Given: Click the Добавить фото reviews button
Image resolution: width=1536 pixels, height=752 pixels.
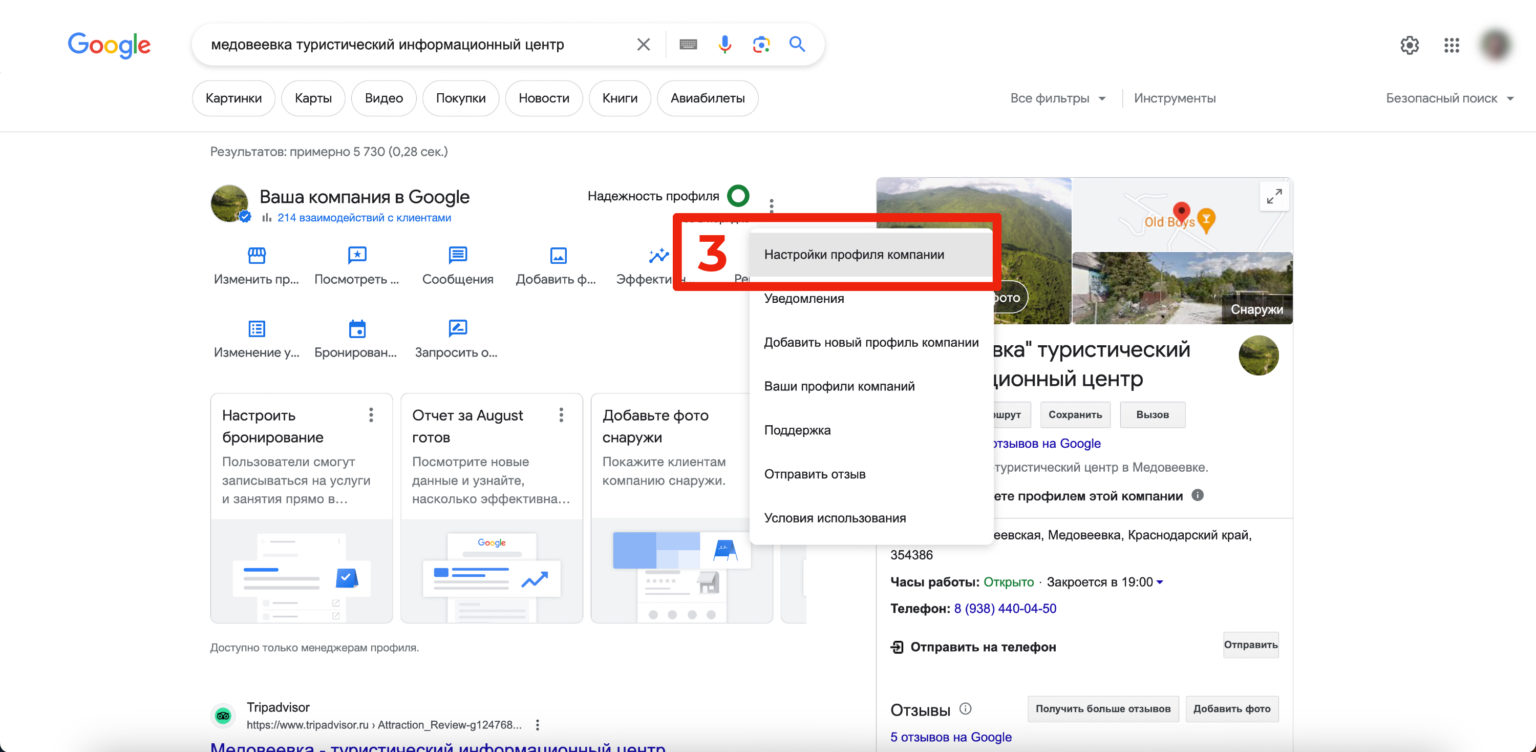Looking at the screenshot, I should [x=1232, y=709].
